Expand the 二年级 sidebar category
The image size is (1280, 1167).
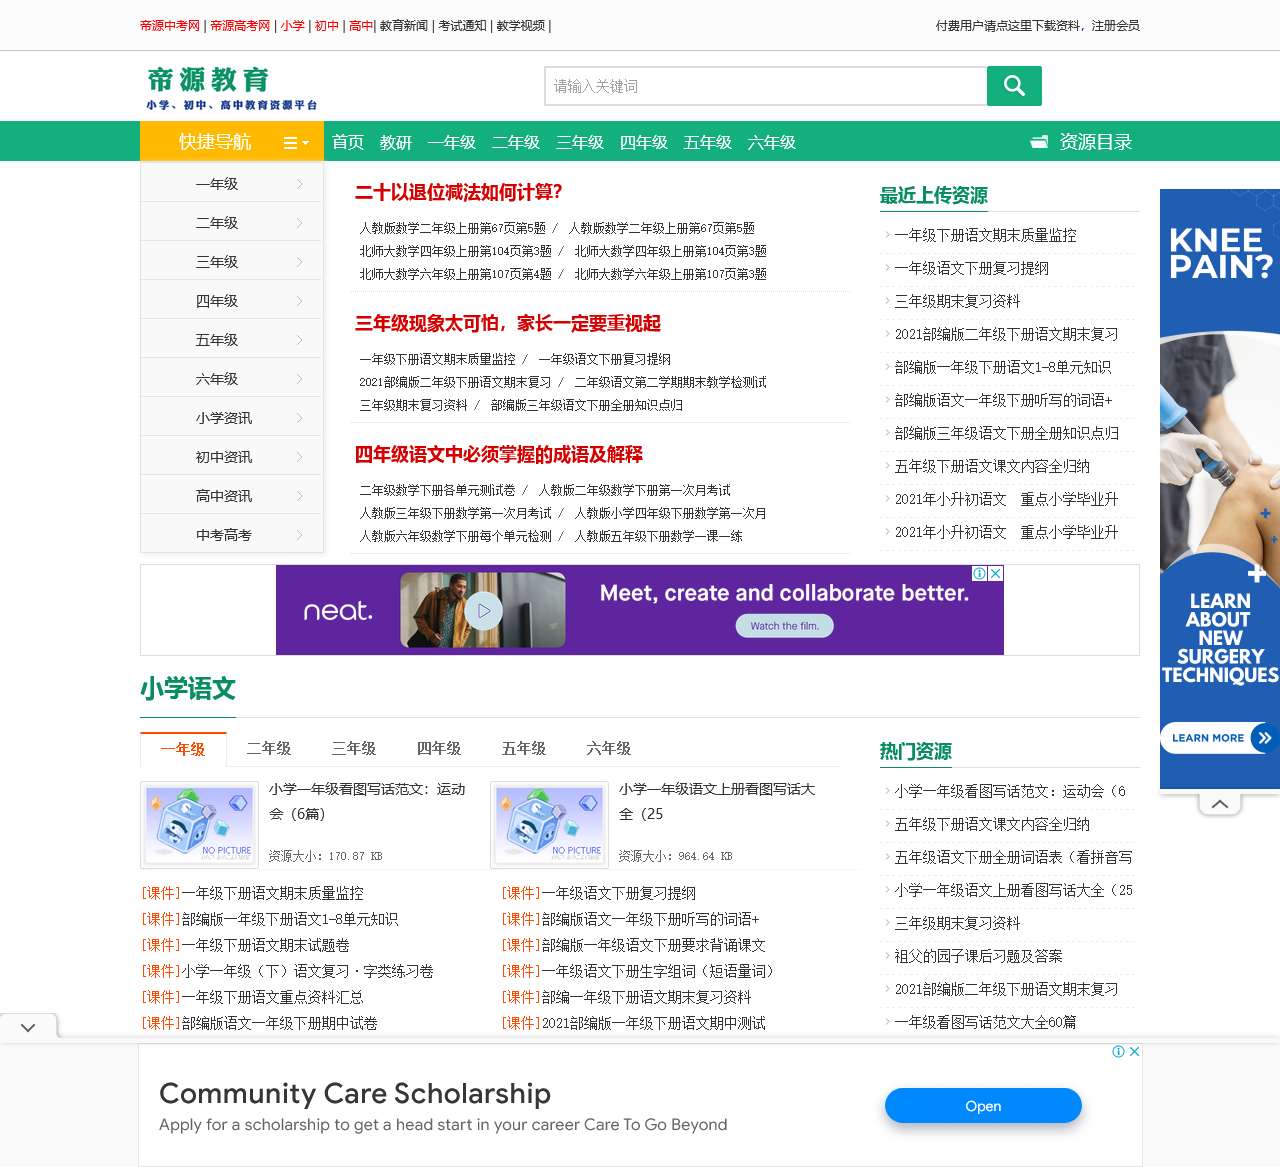pos(232,223)
